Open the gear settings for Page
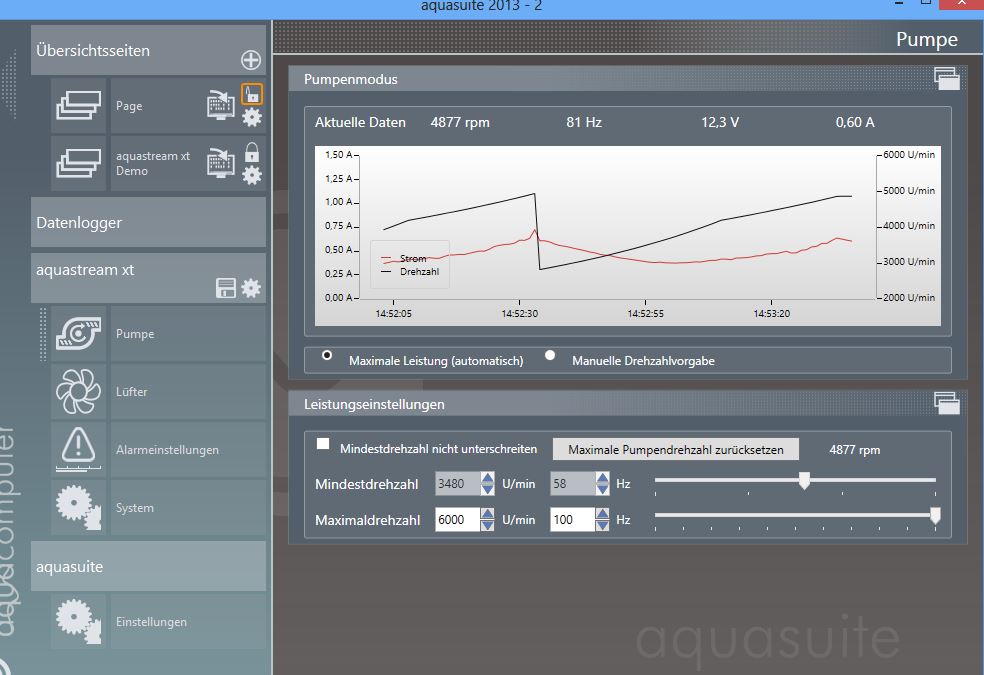The width and height of the screenshot is (984, 675). tap(252, 118)
